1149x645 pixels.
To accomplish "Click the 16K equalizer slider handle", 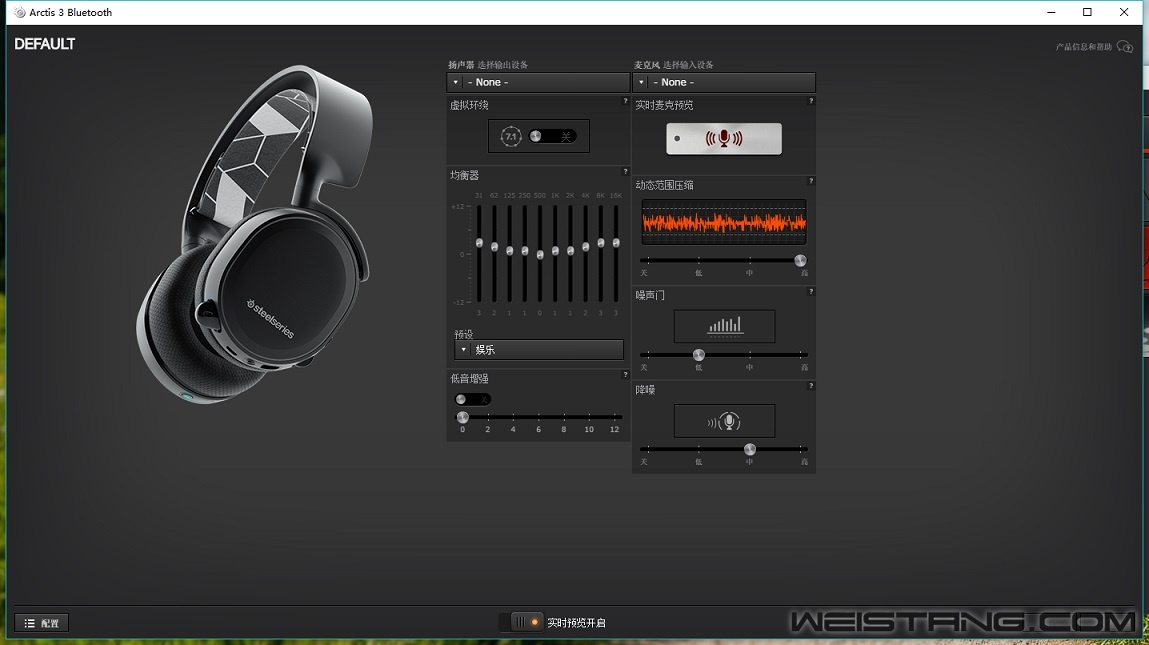I will (616, 243).
